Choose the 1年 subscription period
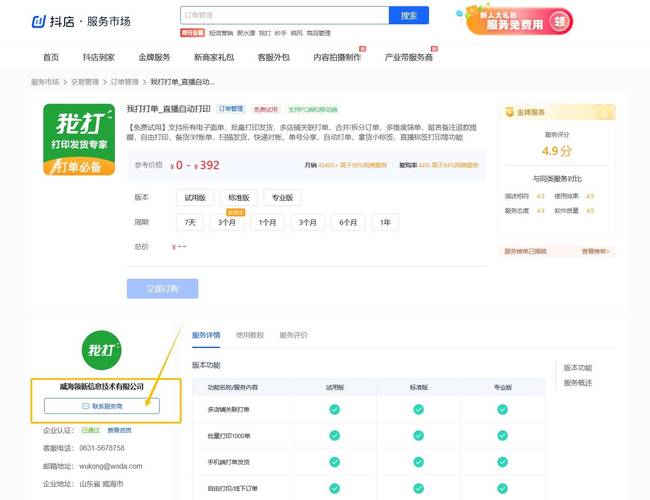The width and height of the screenshot is (650, 500). tap(386, 222)
